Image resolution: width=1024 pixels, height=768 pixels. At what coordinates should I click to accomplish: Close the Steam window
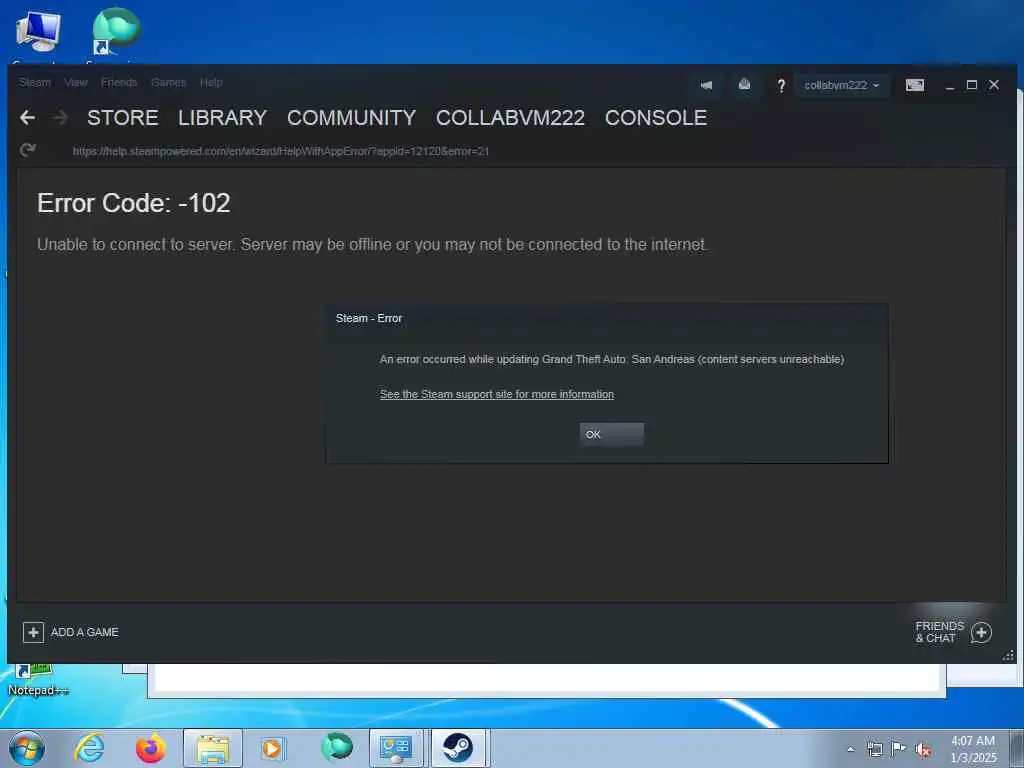[x=994, y=85]
